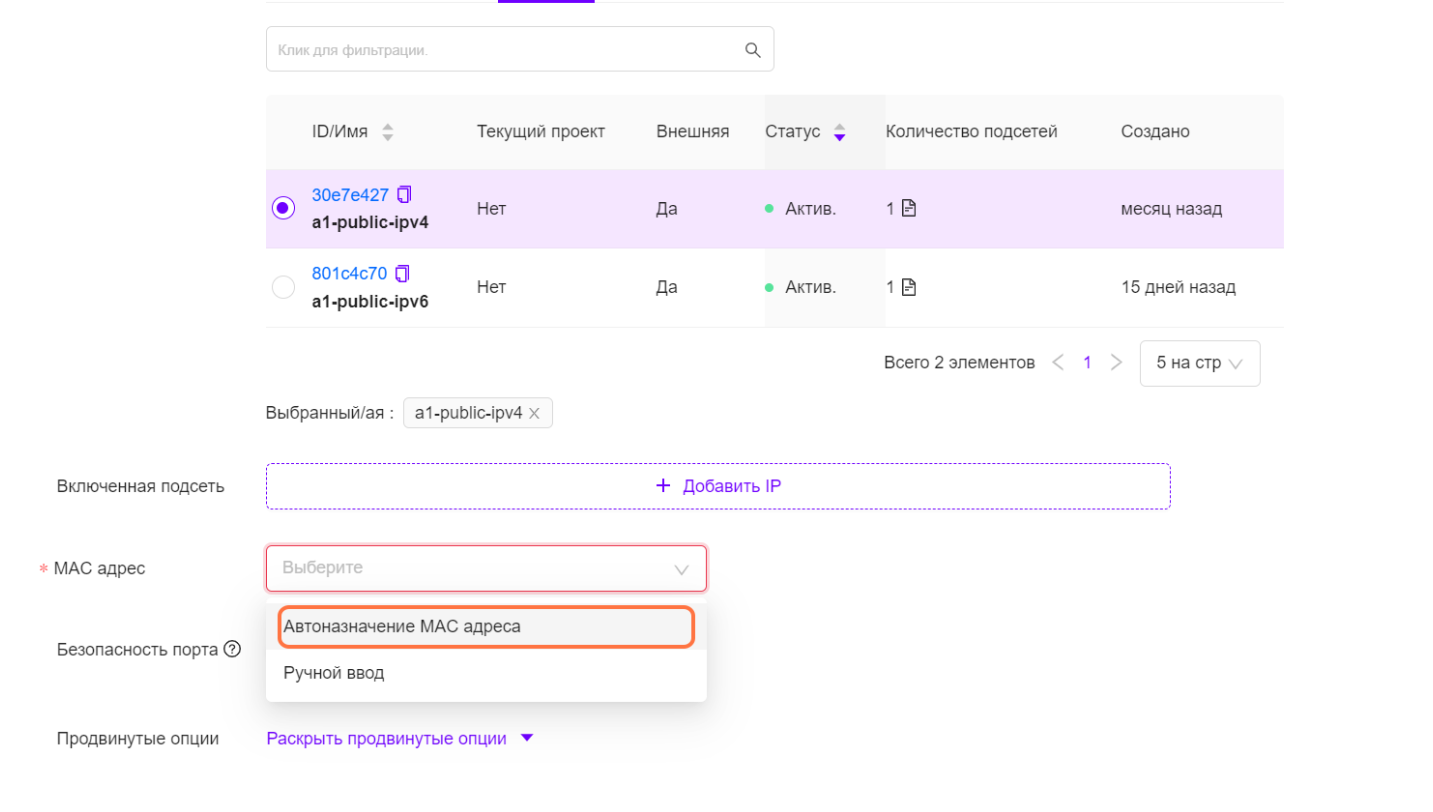Click Актив. status of a1-public-ipv4 row
Image resolution: width=1433 pixels, height=812 pixels.
[801, 209]
